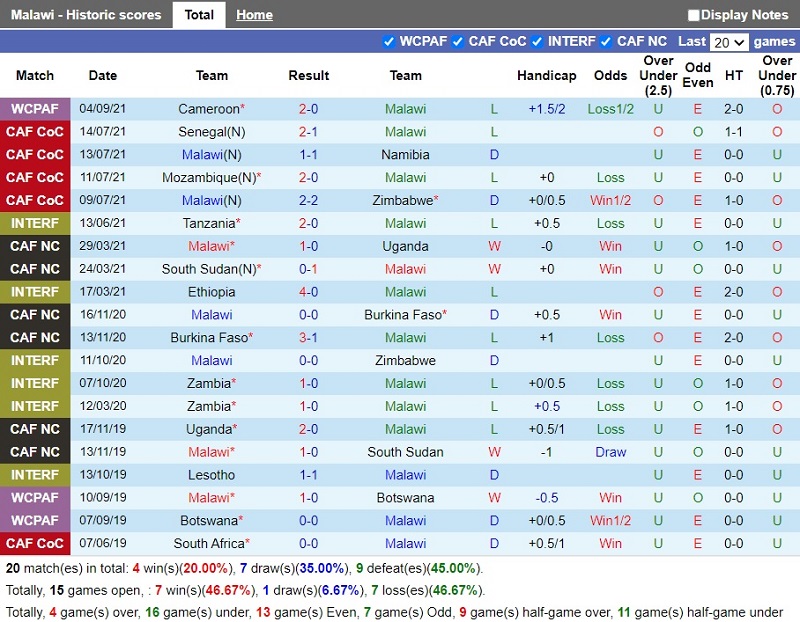Click the 2-2 result versus Zimbabwe
Screen dimensions: 800x622
click(309, 200)
